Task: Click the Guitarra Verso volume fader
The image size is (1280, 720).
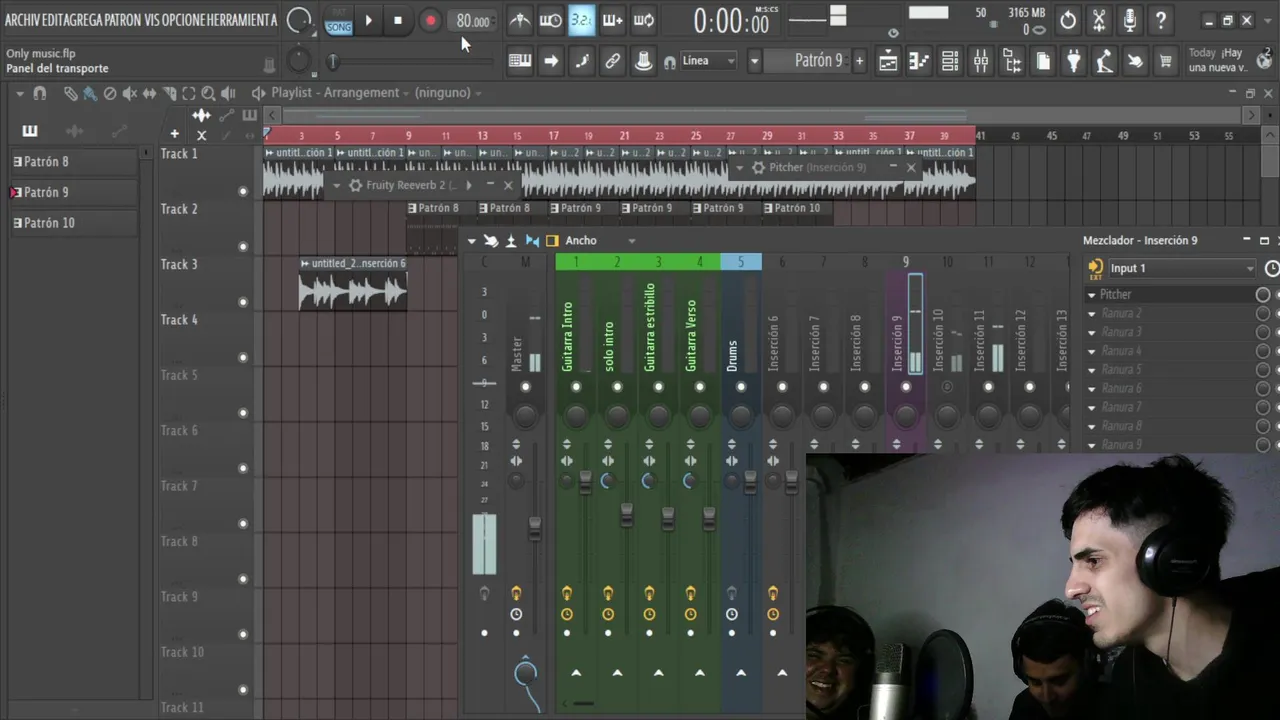Action: (x=709, y=517)
